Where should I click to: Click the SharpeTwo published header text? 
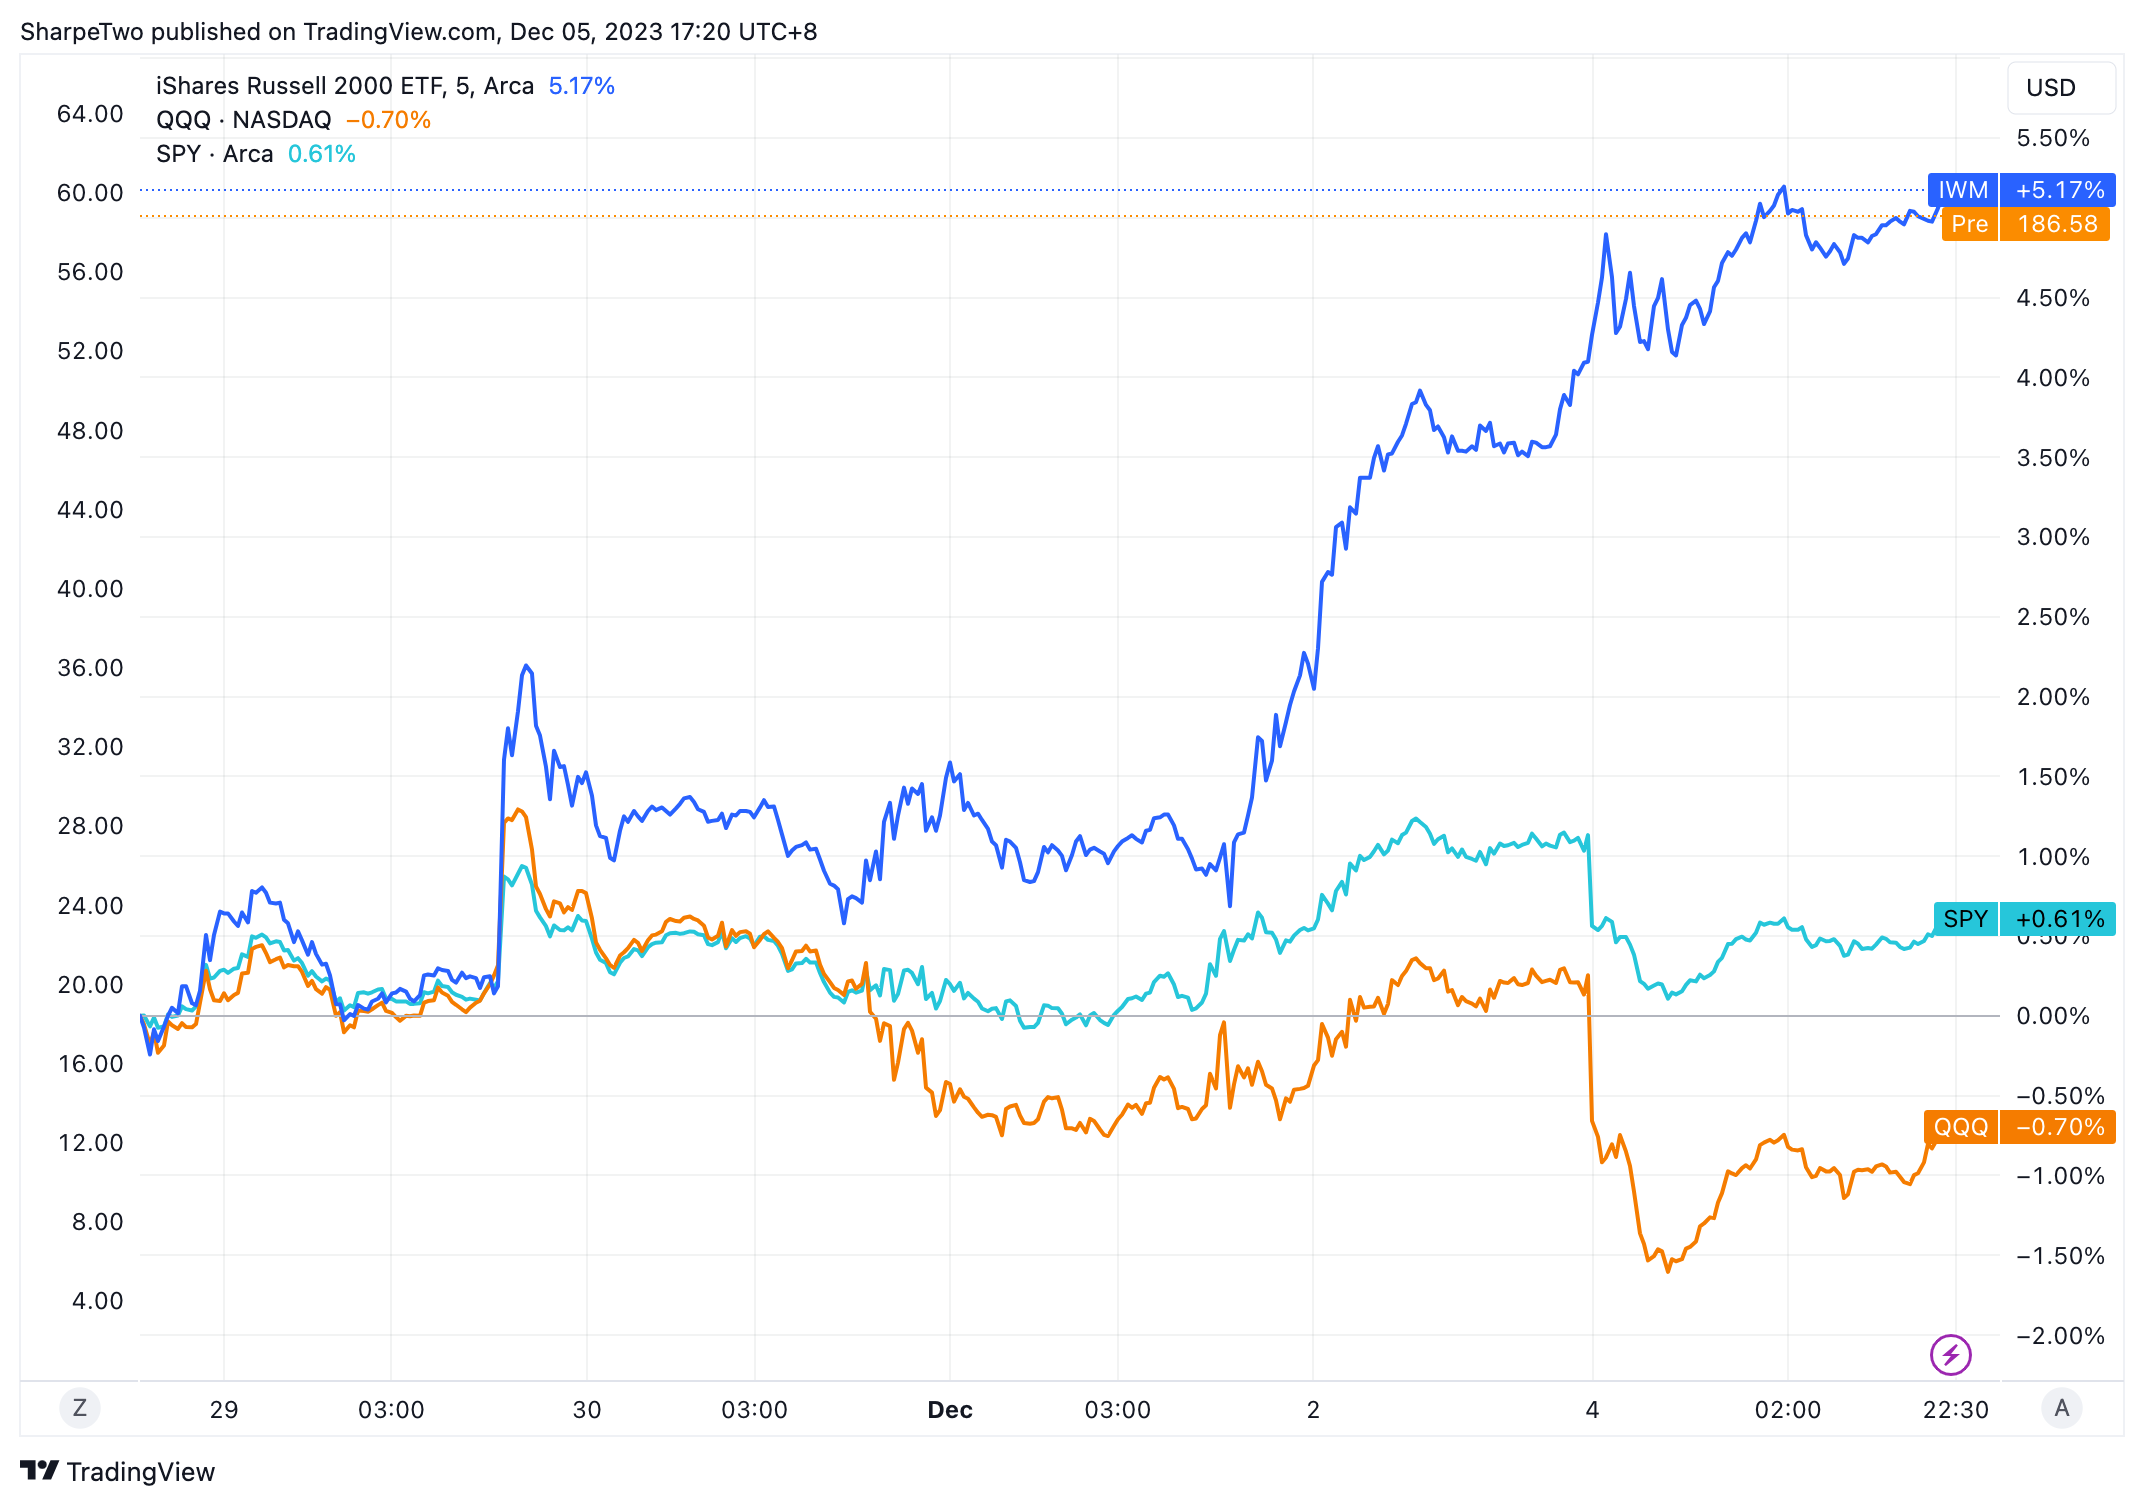tap(418, 32)
